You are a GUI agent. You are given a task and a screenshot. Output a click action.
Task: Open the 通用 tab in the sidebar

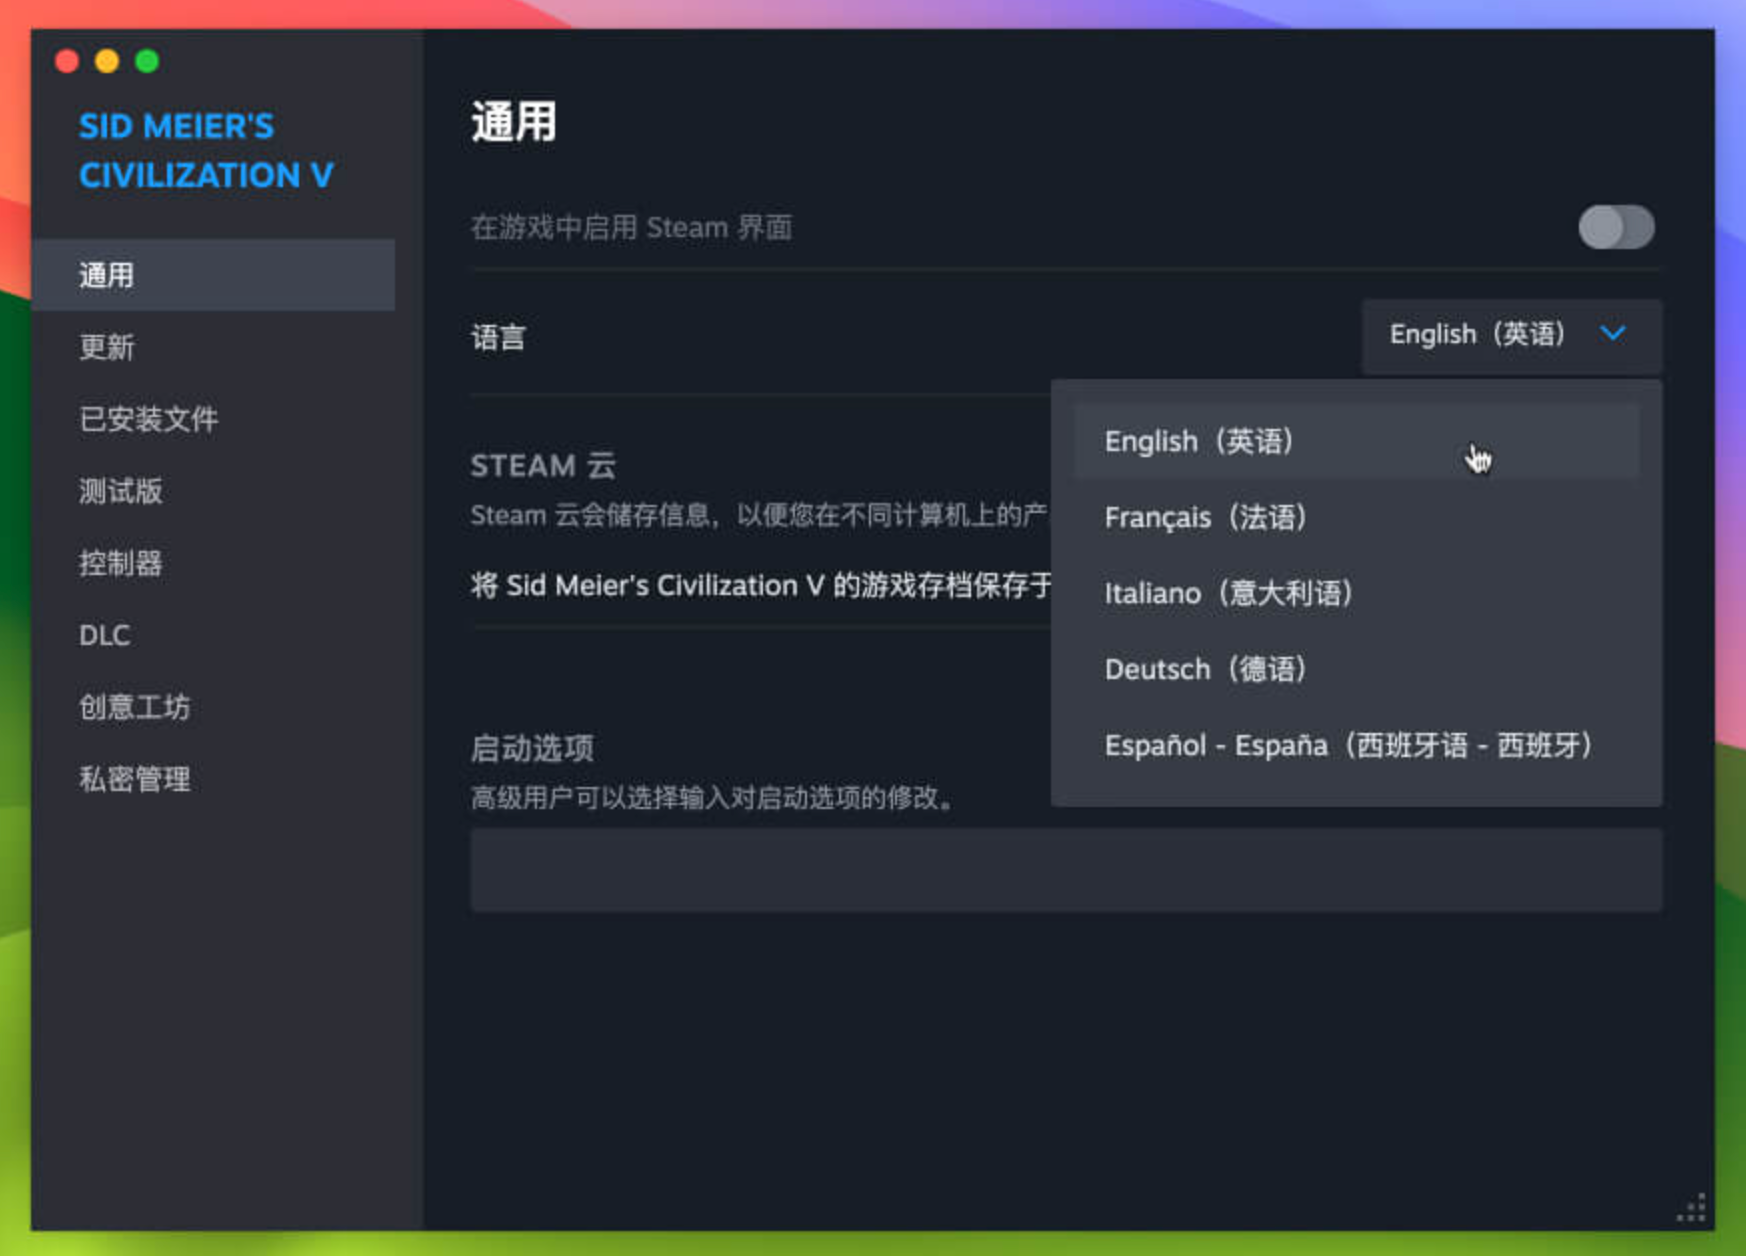(213, 275)
